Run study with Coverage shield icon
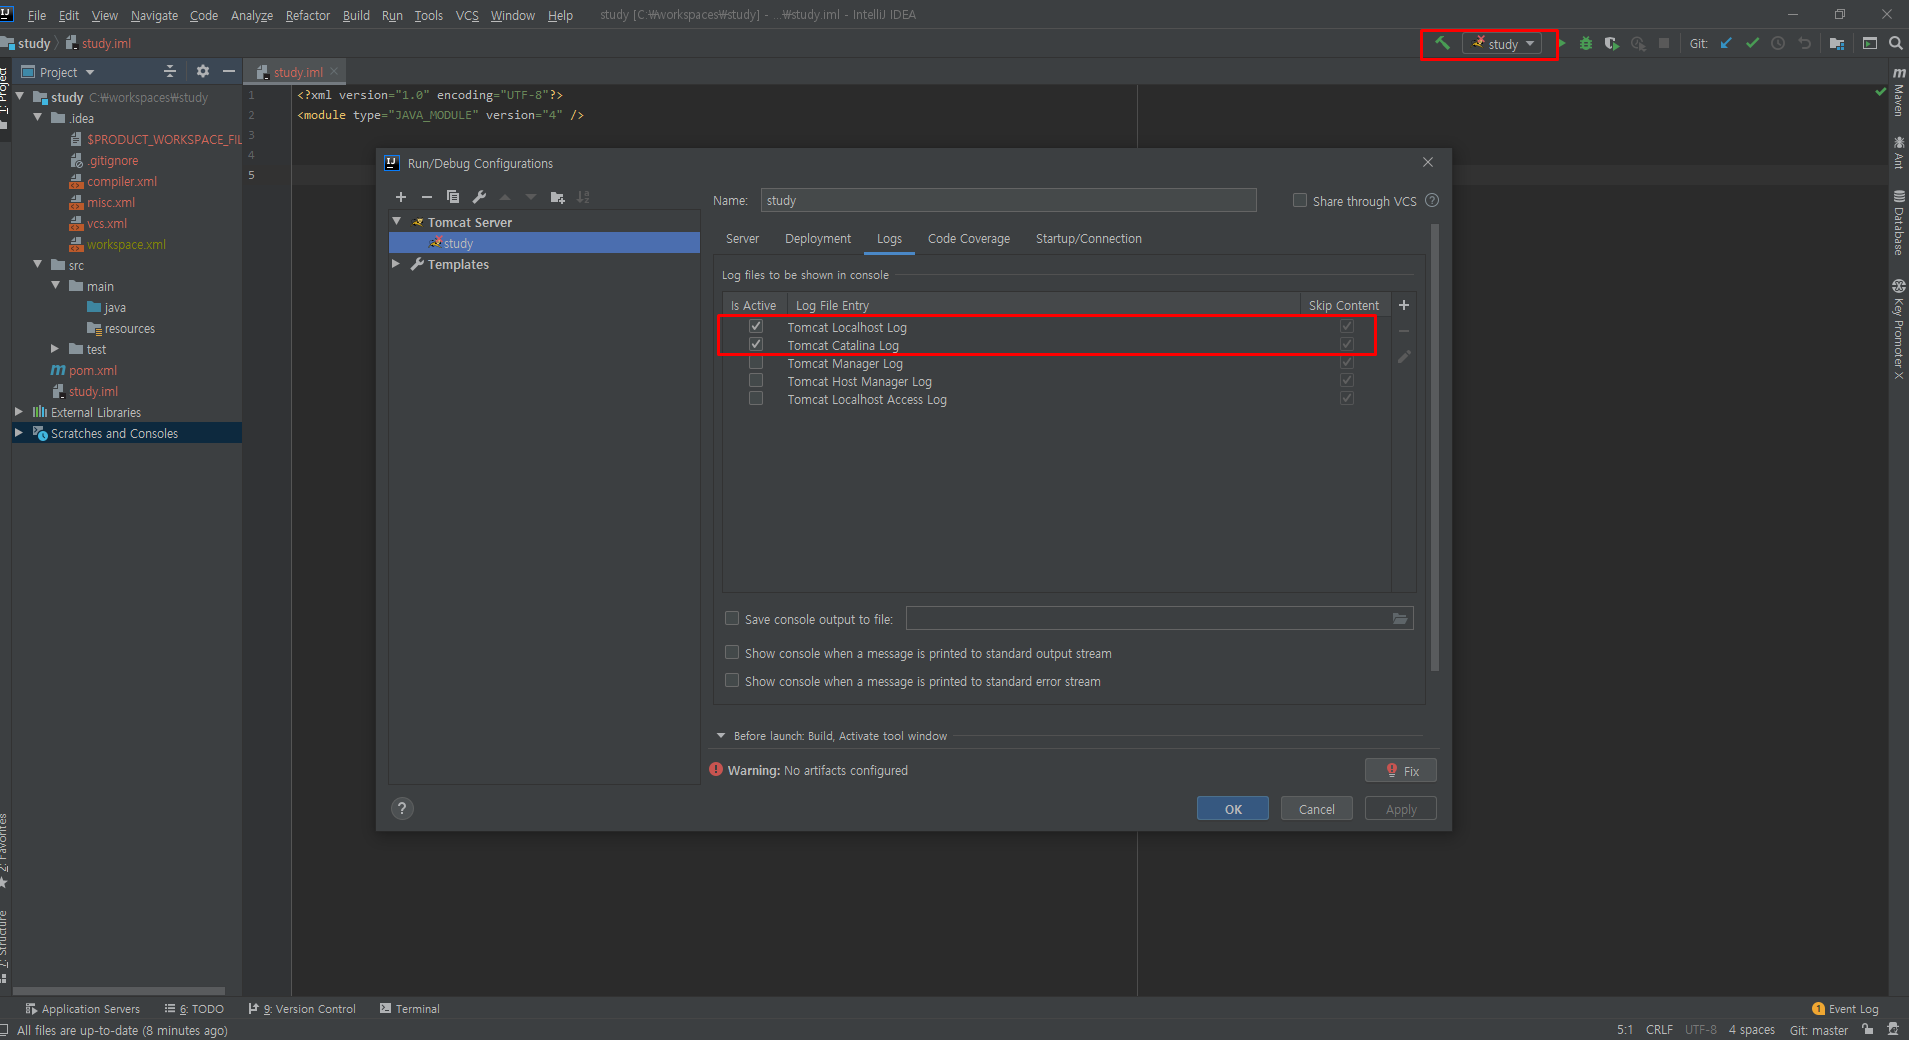1909x1040 pixels. [x=1612, y=43]
